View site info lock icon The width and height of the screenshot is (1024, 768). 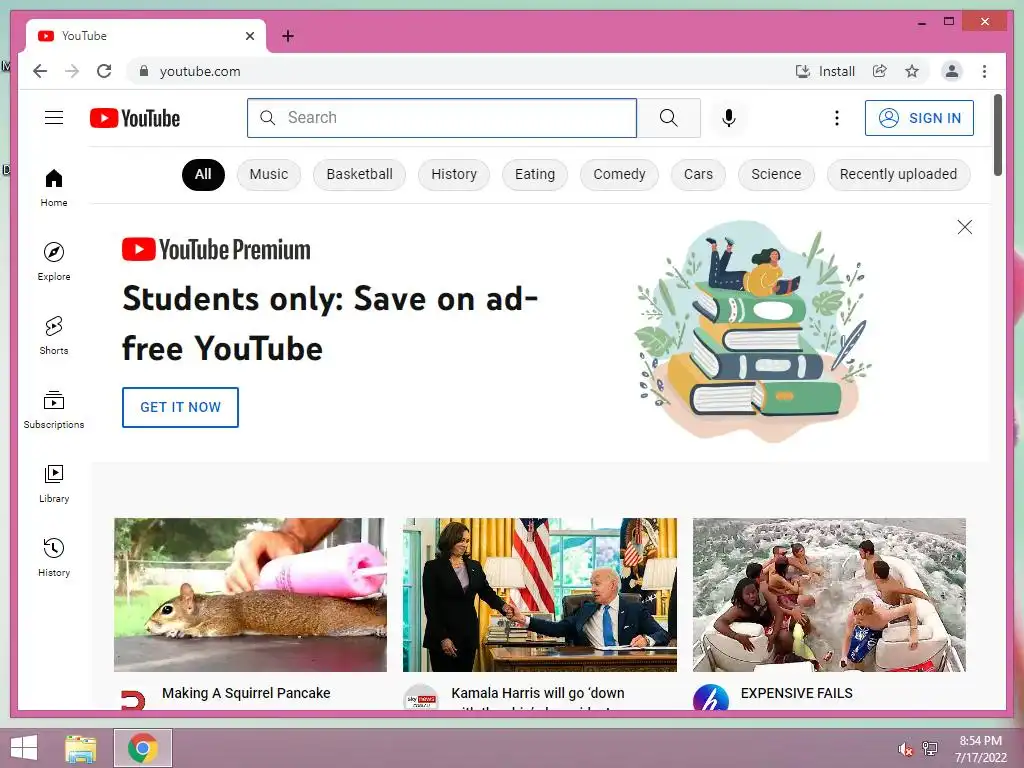pyautogui.click(x=144, y=71)
